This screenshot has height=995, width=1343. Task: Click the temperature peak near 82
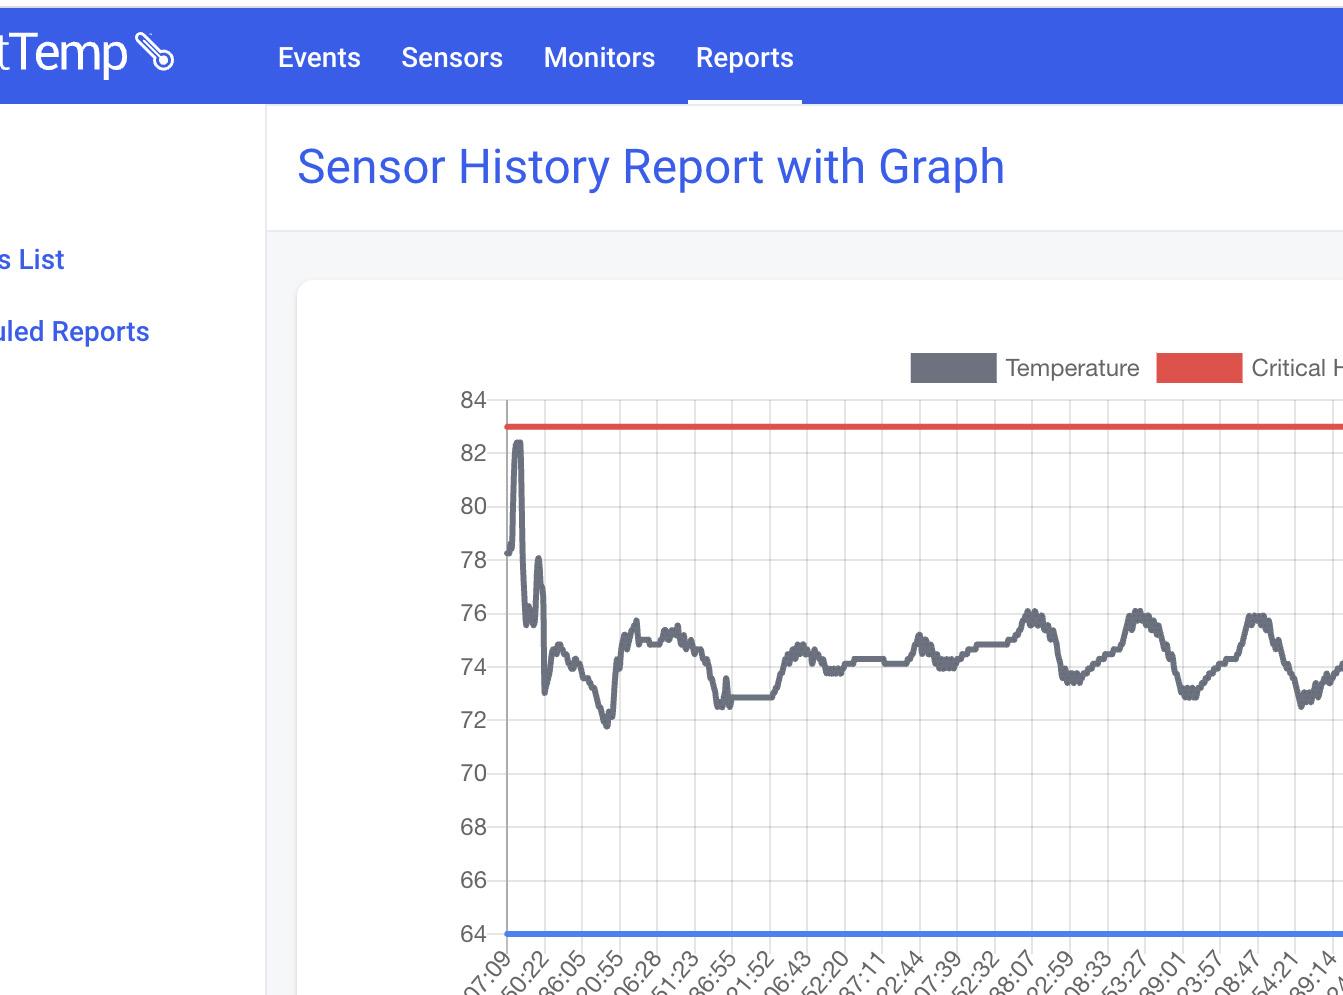[x=518, y=443]
